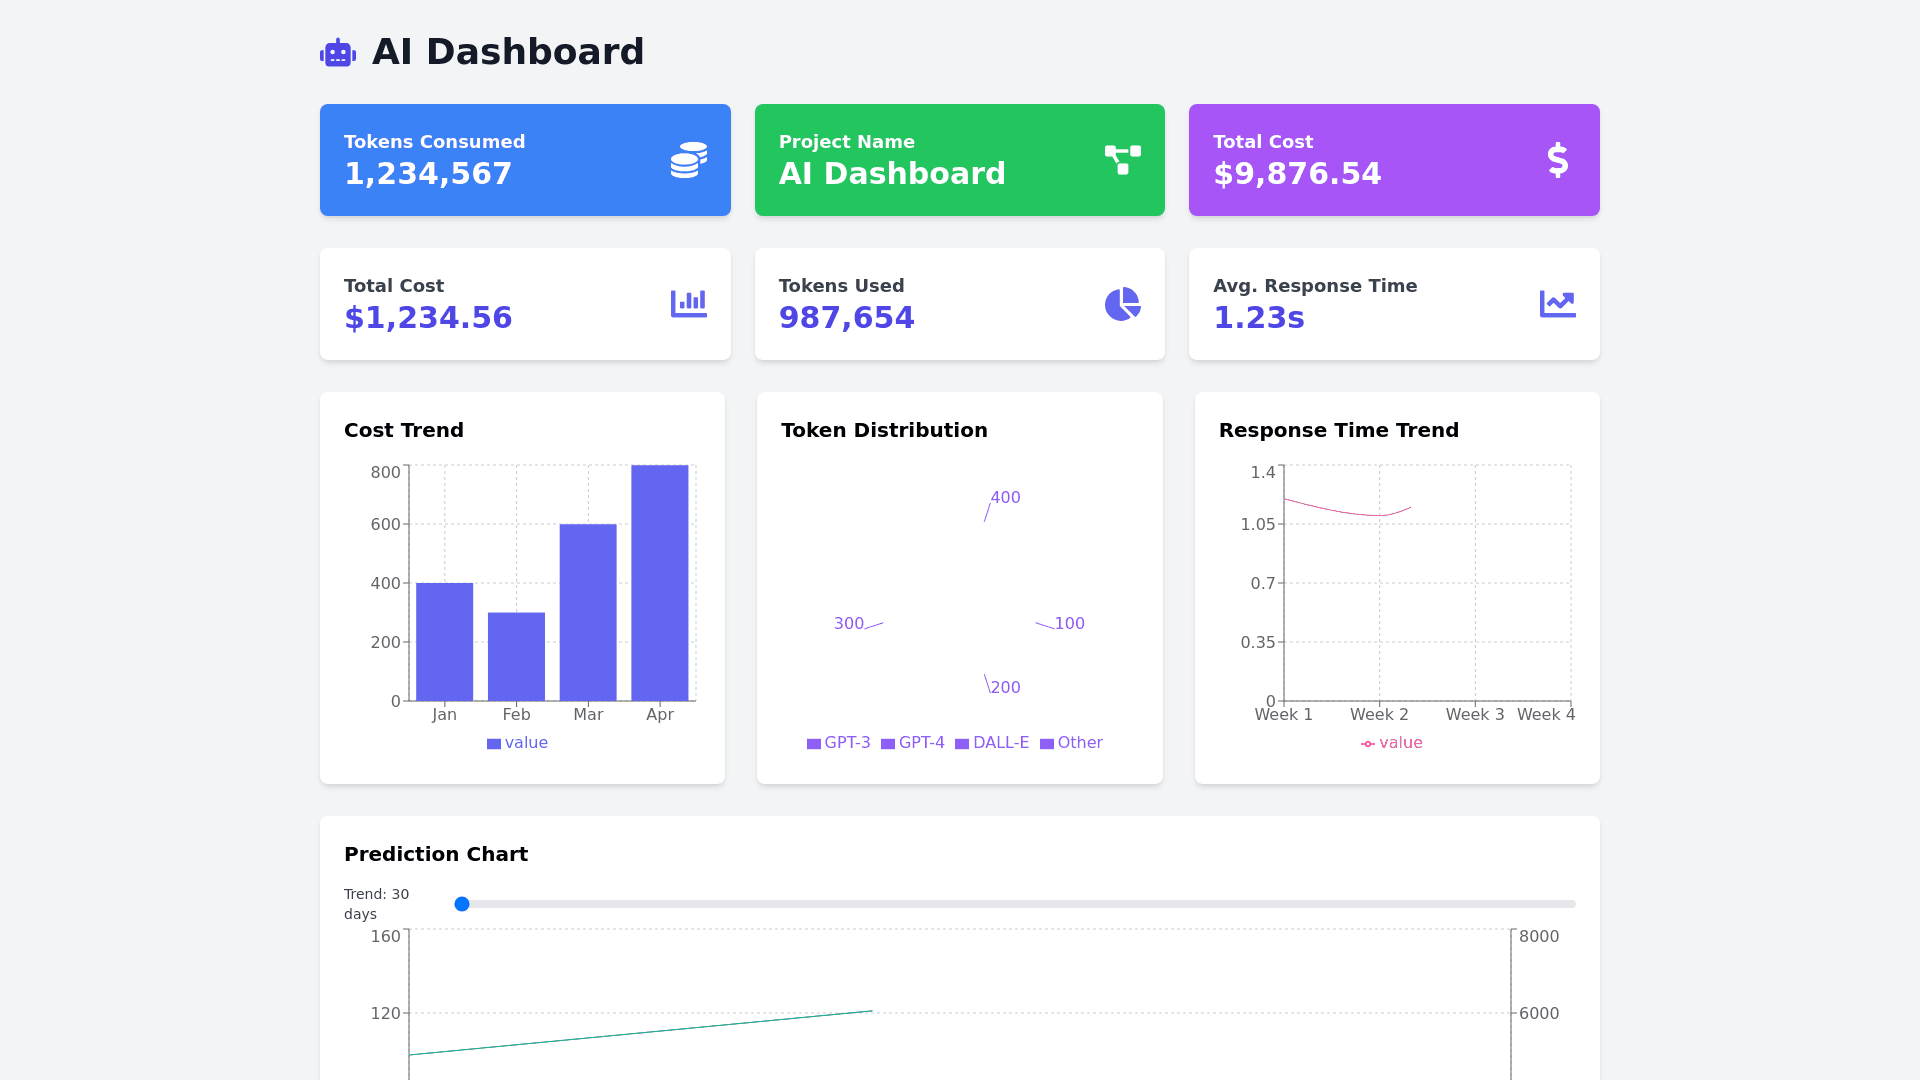Click the dollar sign icon on purple card
1920x1080 pixels.
(x=1557, y=160)
